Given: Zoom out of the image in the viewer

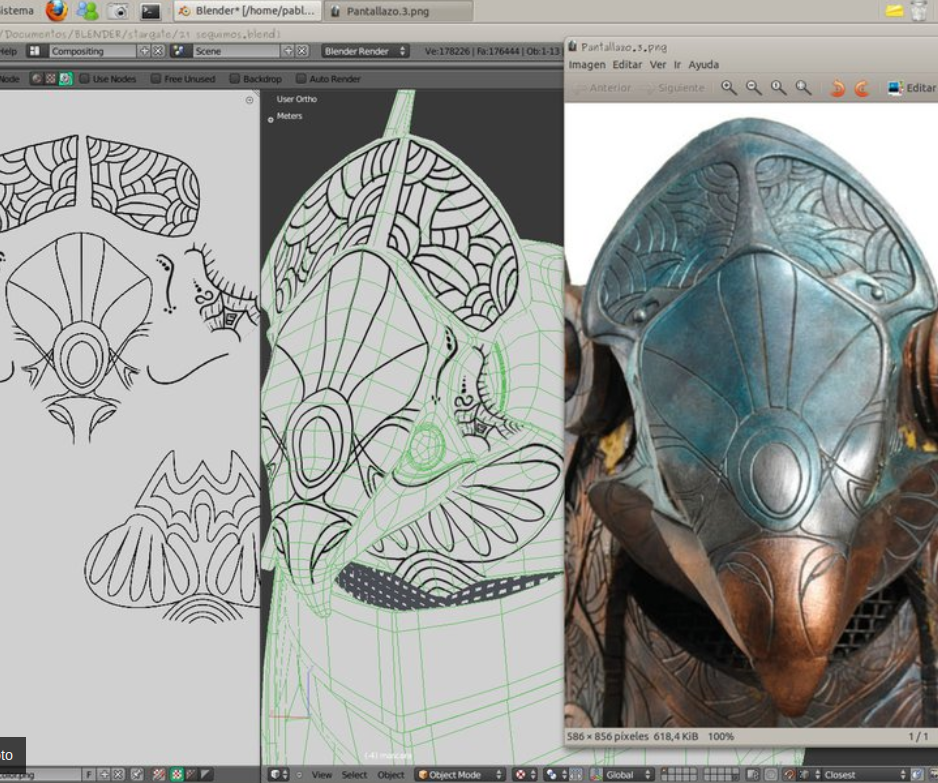Looking at the screenshot, I should (x=754, y=88).
